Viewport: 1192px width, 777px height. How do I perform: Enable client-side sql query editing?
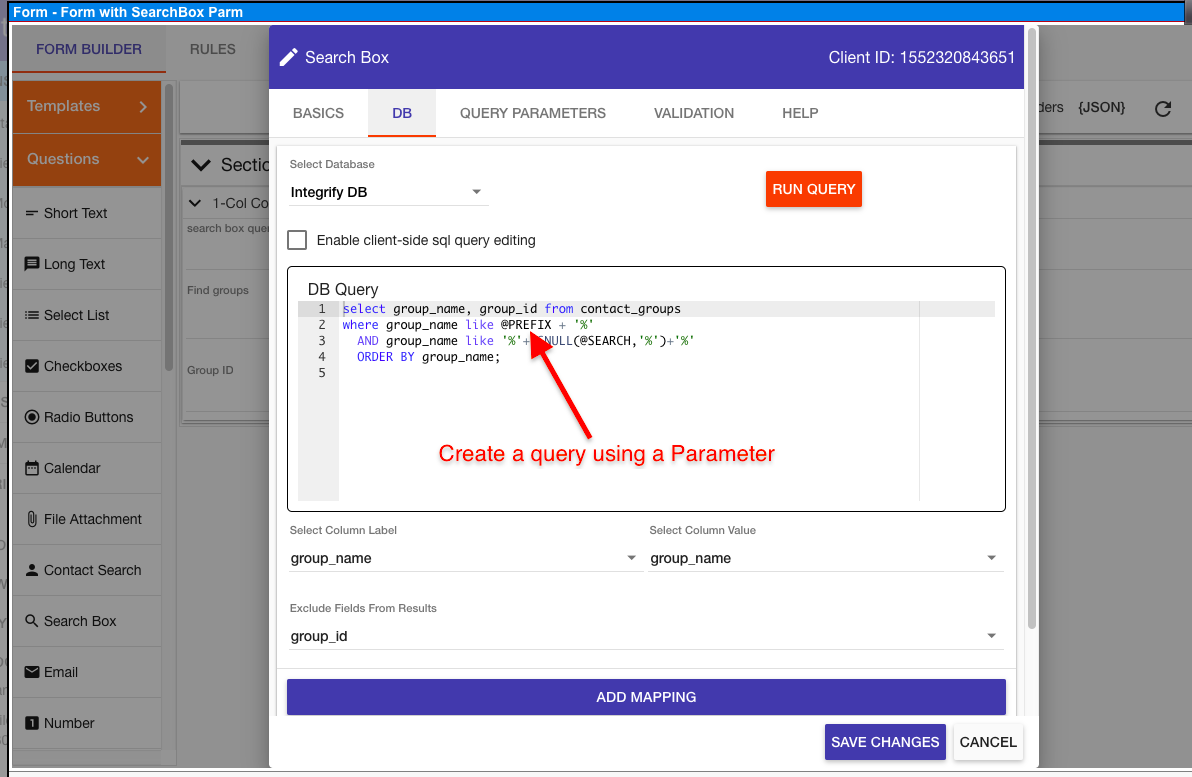point(296,240)
